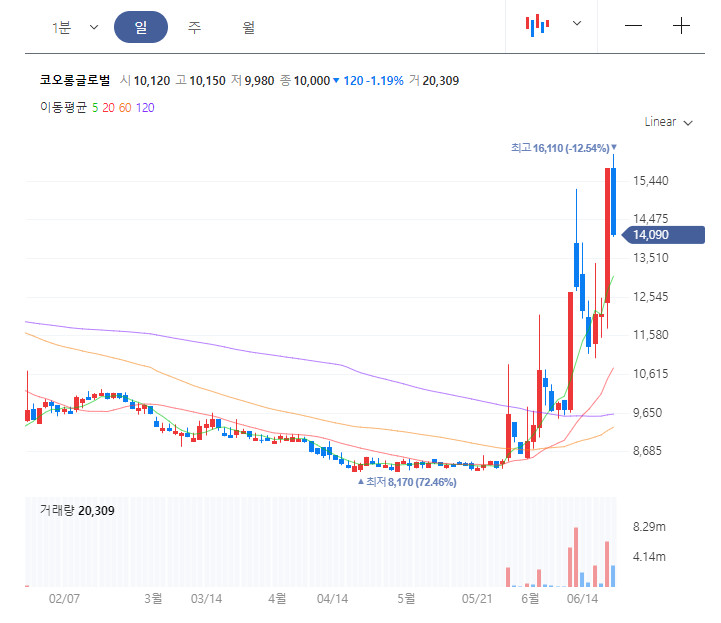This screenshot has width=721, height=623.
Task: Click the 06/14 date axis label
Action: coord(583,599)
